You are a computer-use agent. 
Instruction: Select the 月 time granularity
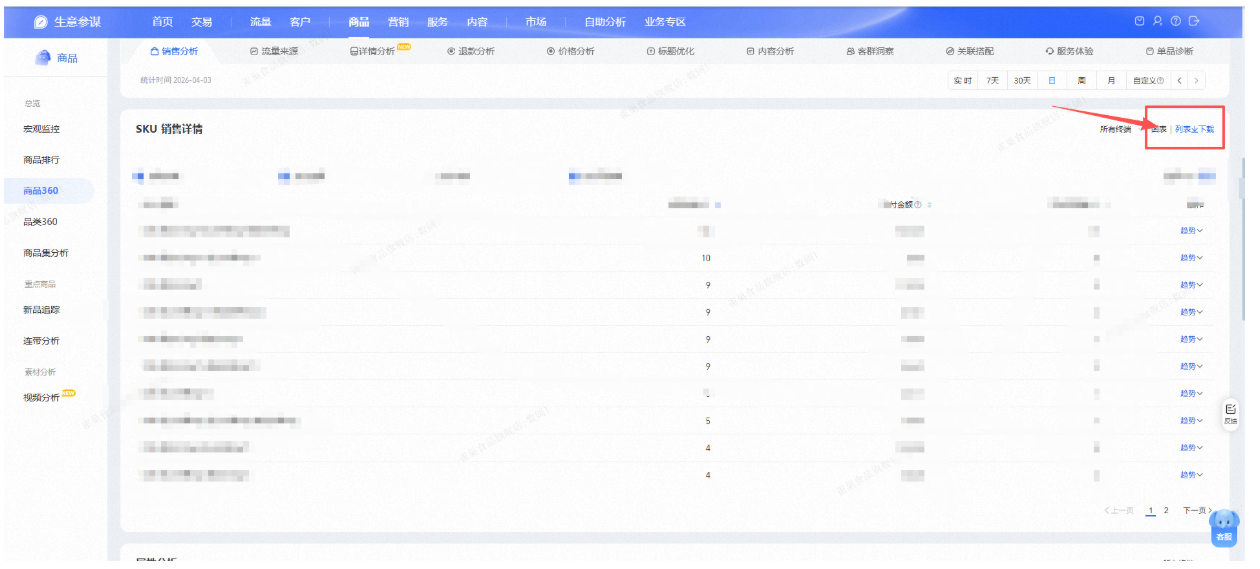[1111, 80]
